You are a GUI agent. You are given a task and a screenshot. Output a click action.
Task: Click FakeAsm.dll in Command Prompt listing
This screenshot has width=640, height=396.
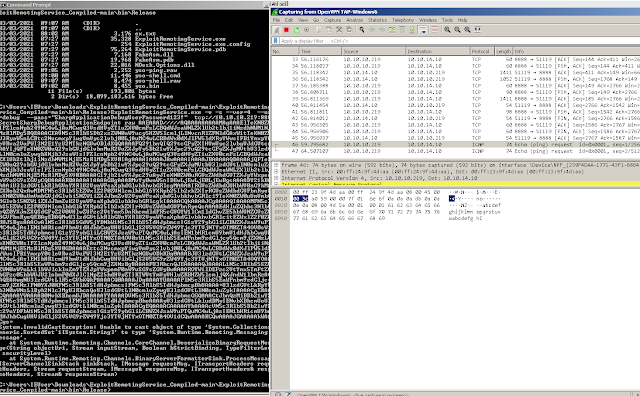click(154, 54)
